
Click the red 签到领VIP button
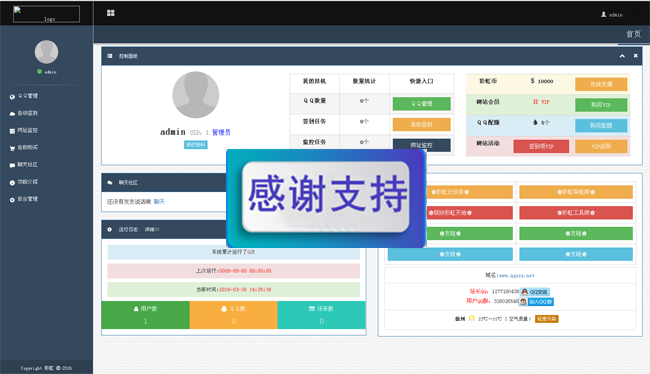(541, 146)
